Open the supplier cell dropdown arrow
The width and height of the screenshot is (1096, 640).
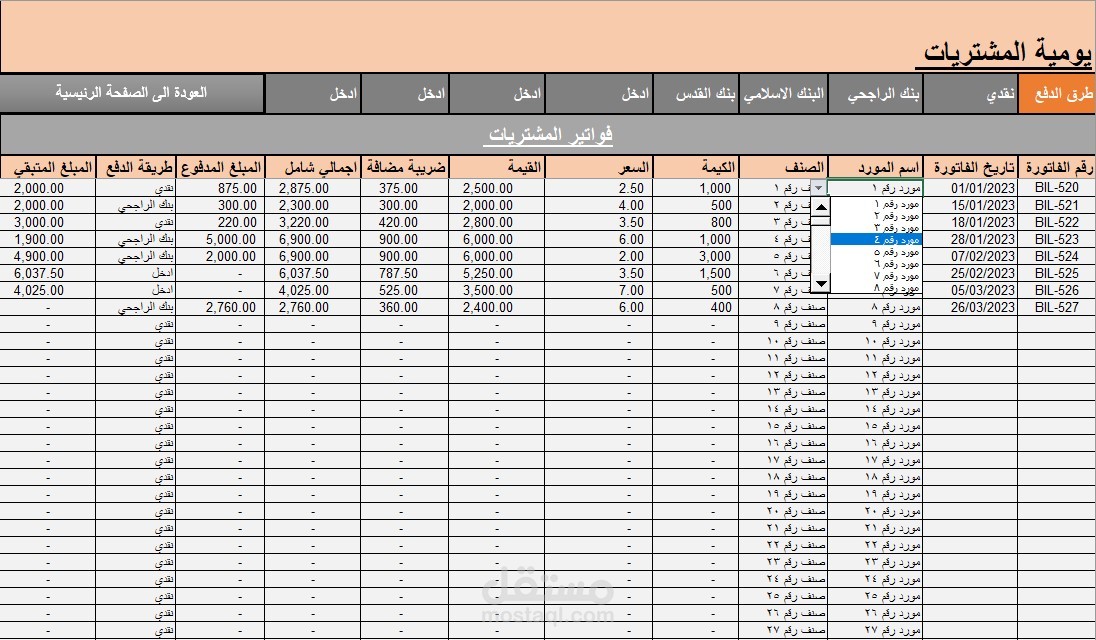click(819, 188)
